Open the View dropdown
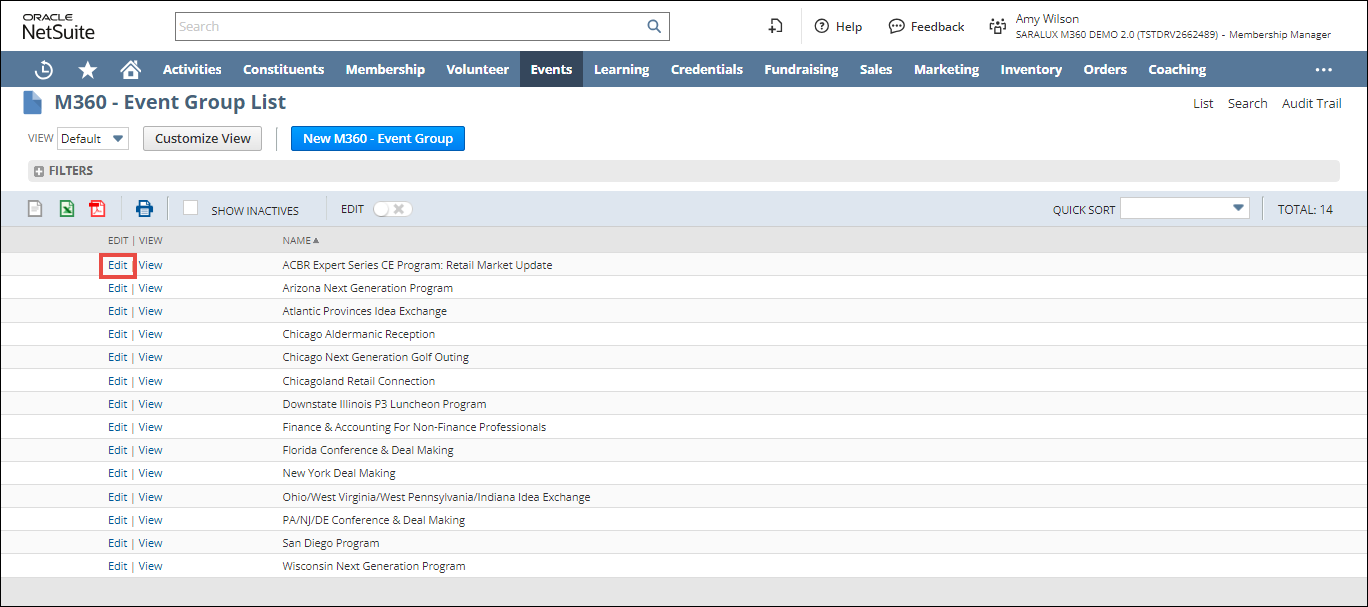1368x607 pixels. (93, 139)
